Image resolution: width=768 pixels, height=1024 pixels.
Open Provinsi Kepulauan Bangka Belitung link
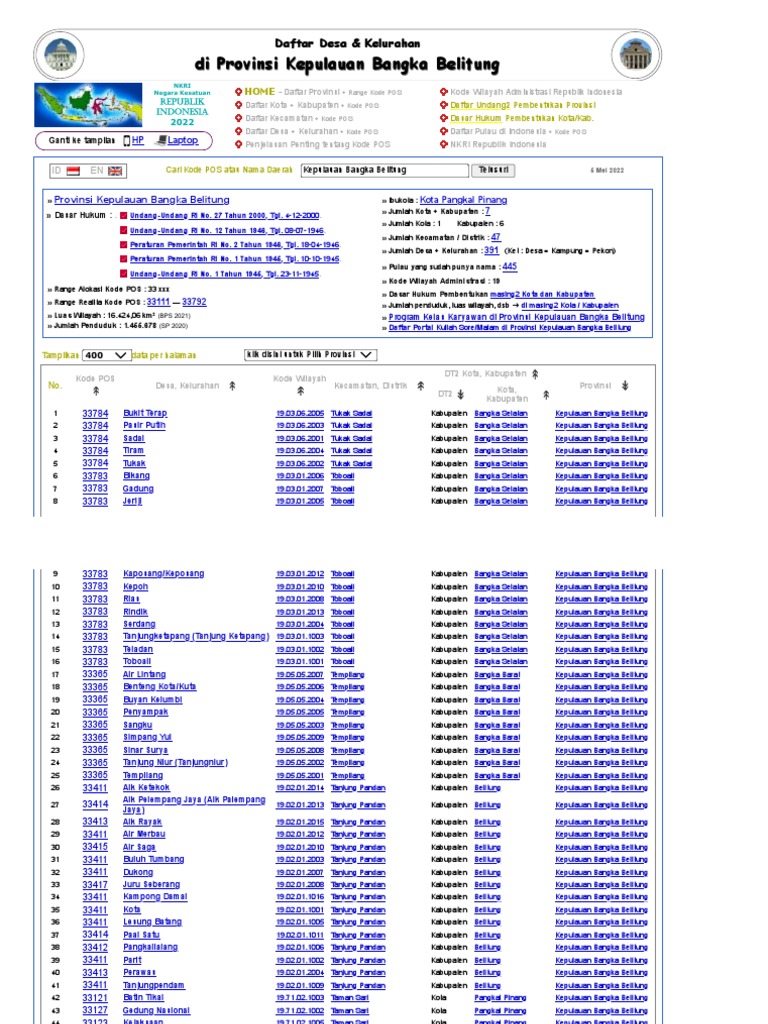142,200
